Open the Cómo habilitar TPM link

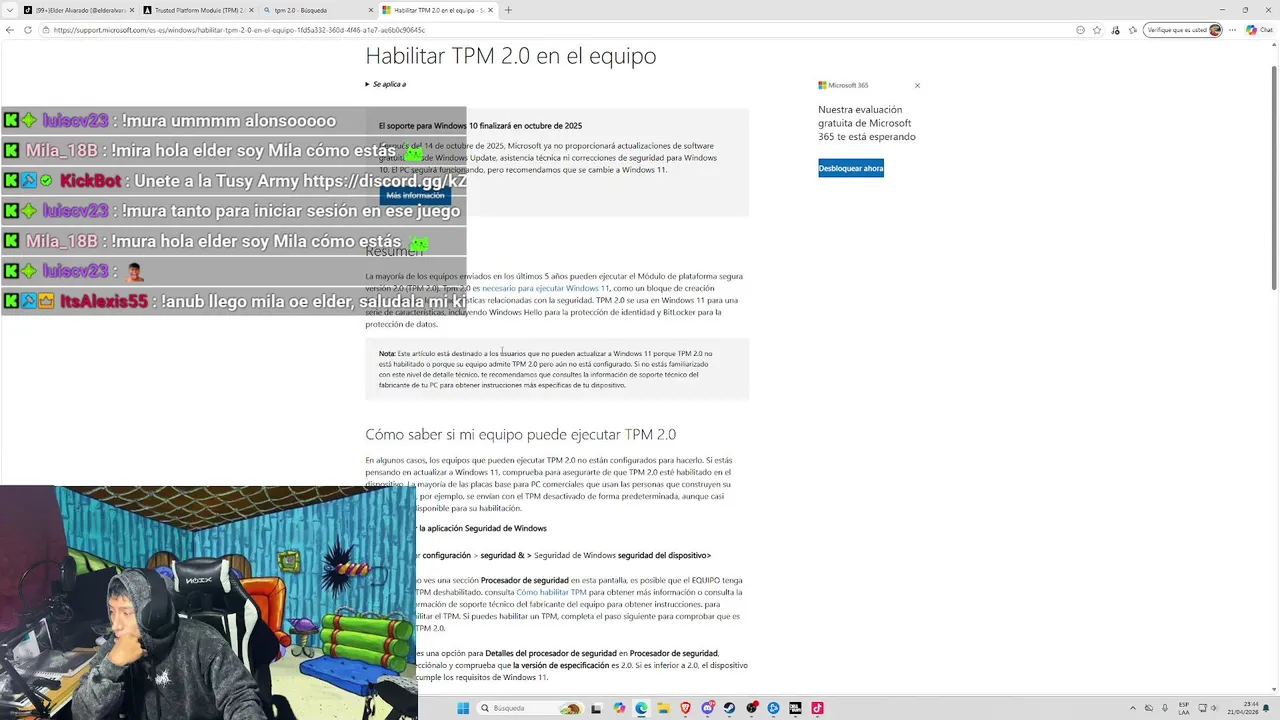pyautogui.click(x=551, y=592)
